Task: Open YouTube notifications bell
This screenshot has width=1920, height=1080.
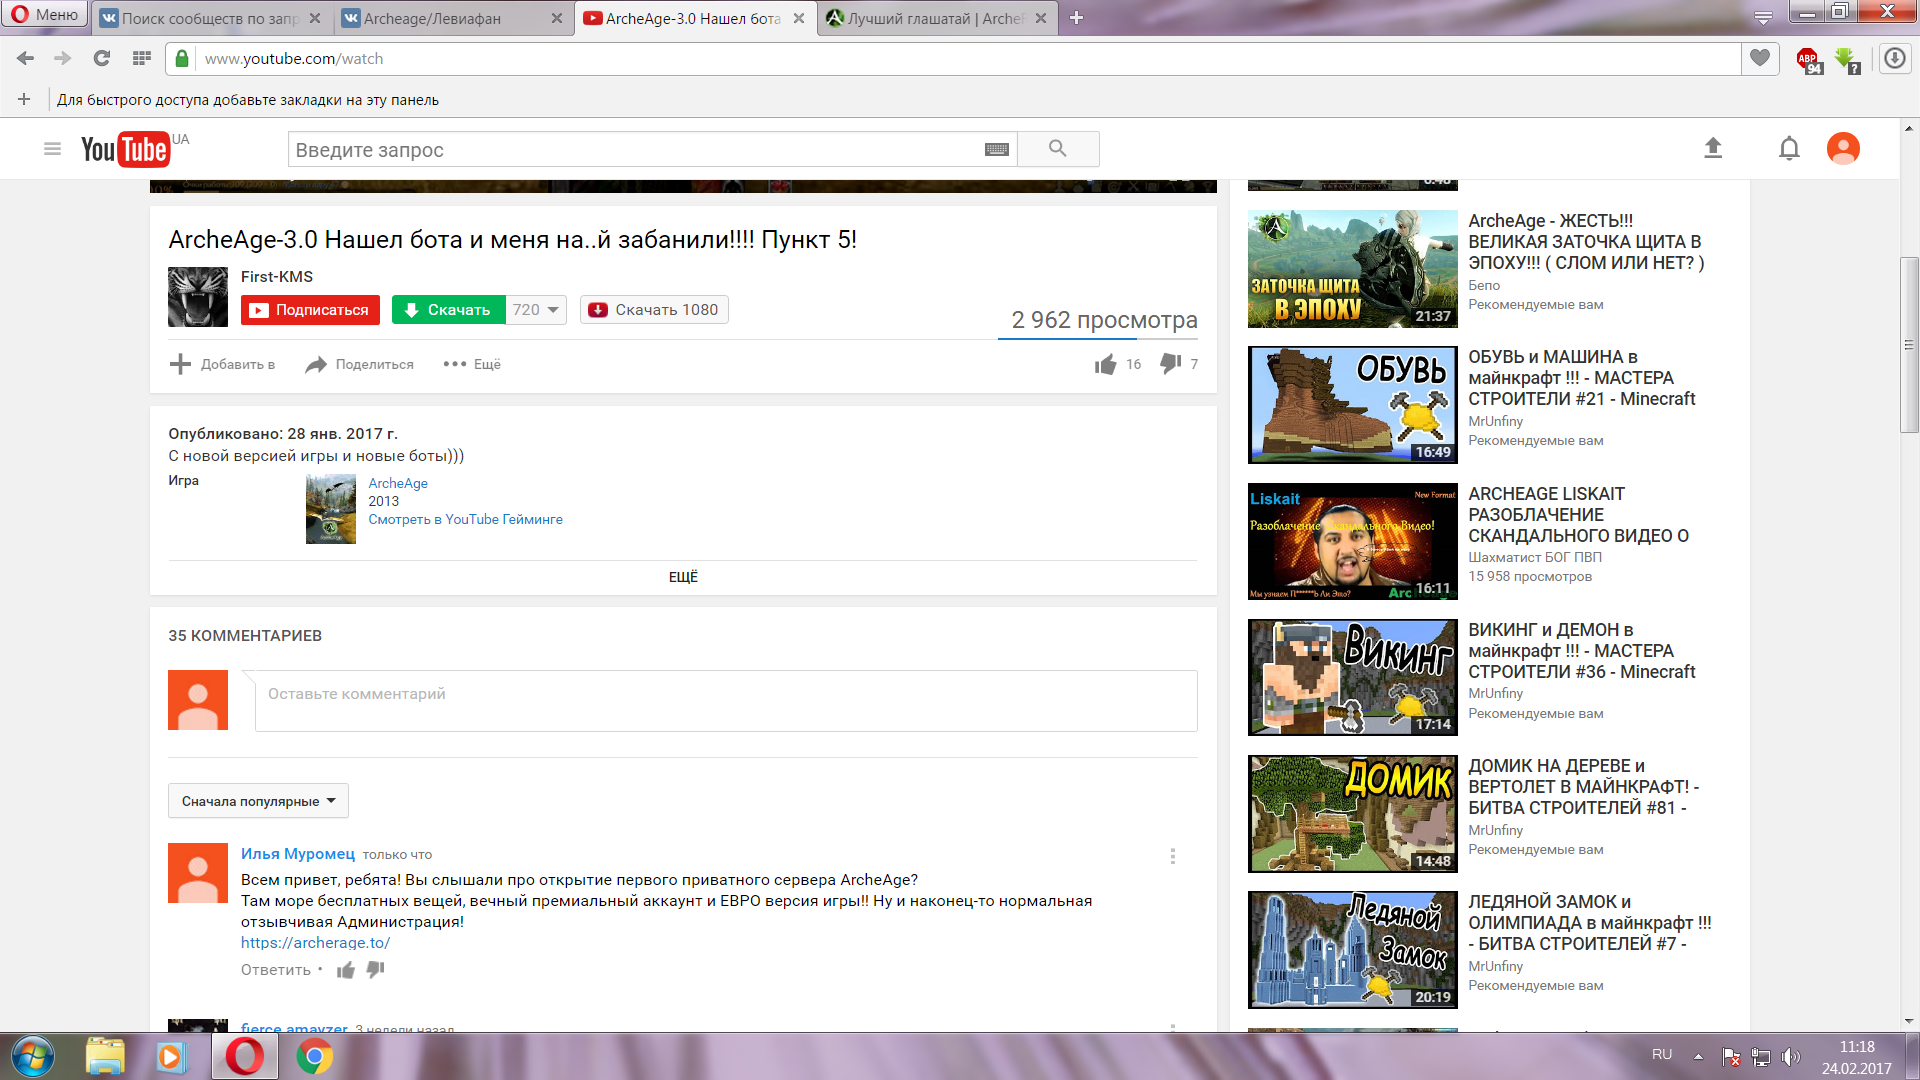Action: pyautogui.click(x=1789, y=148)
